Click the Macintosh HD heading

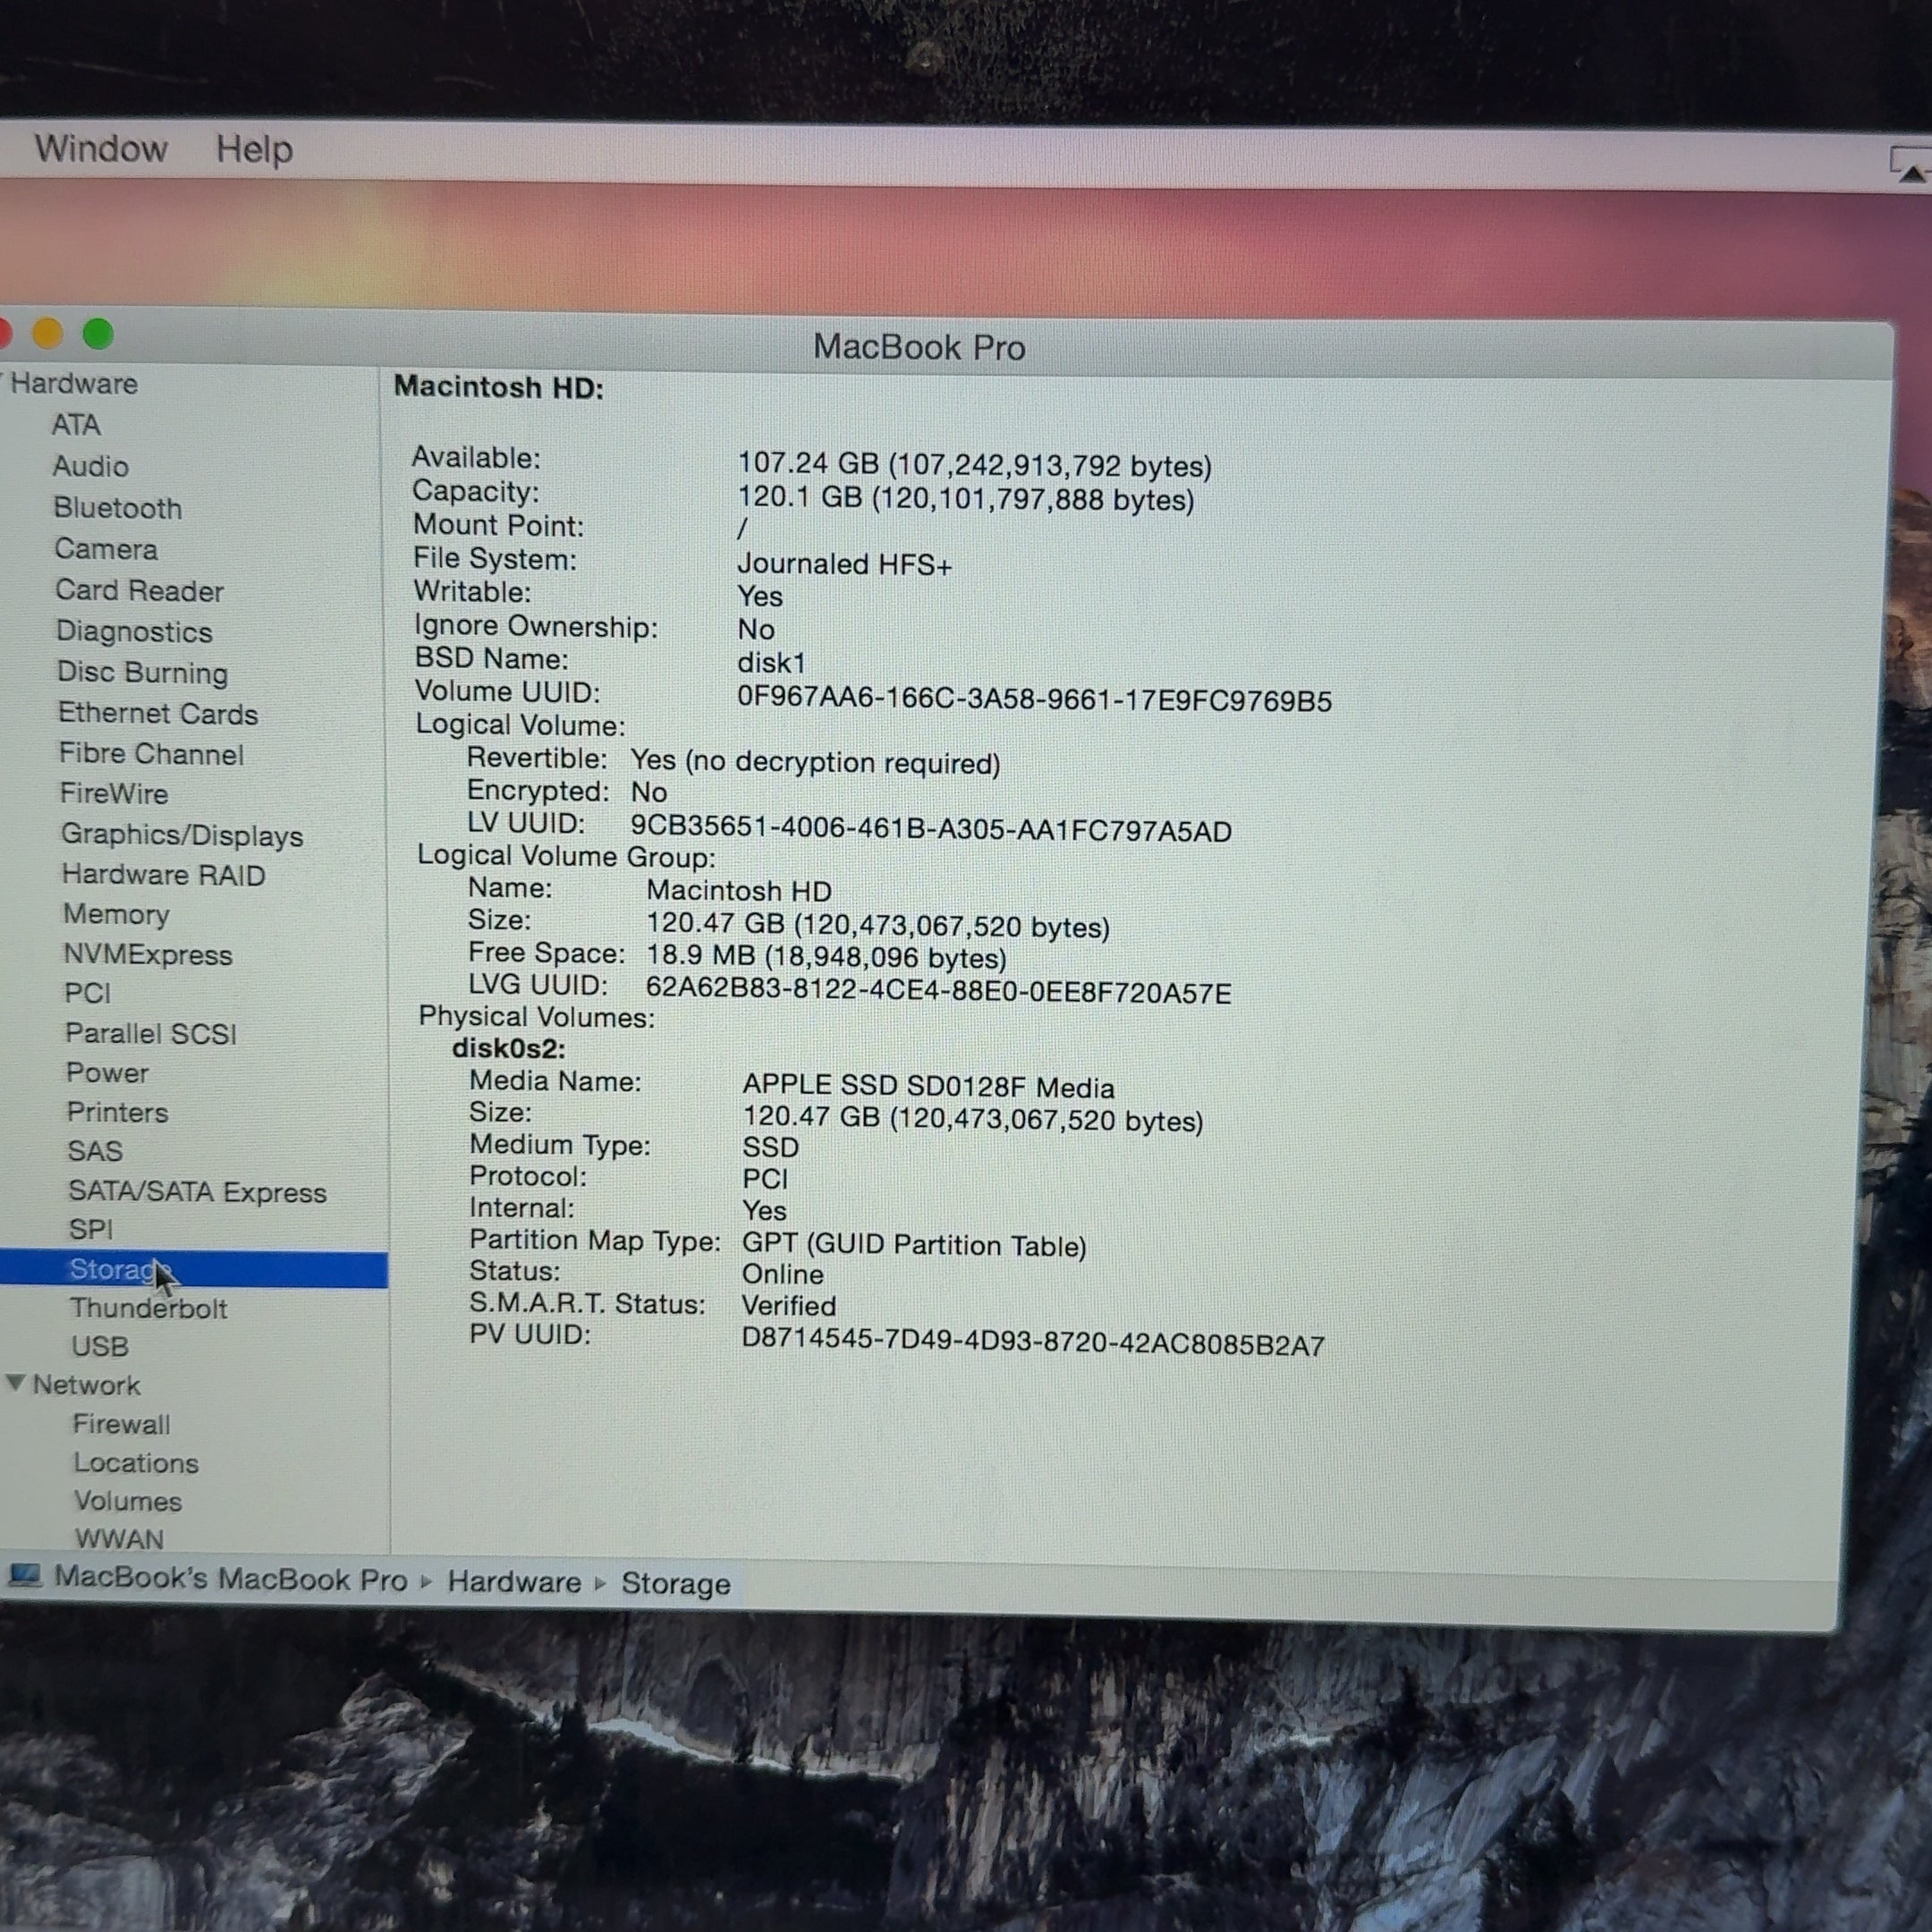tap(499, 387)
